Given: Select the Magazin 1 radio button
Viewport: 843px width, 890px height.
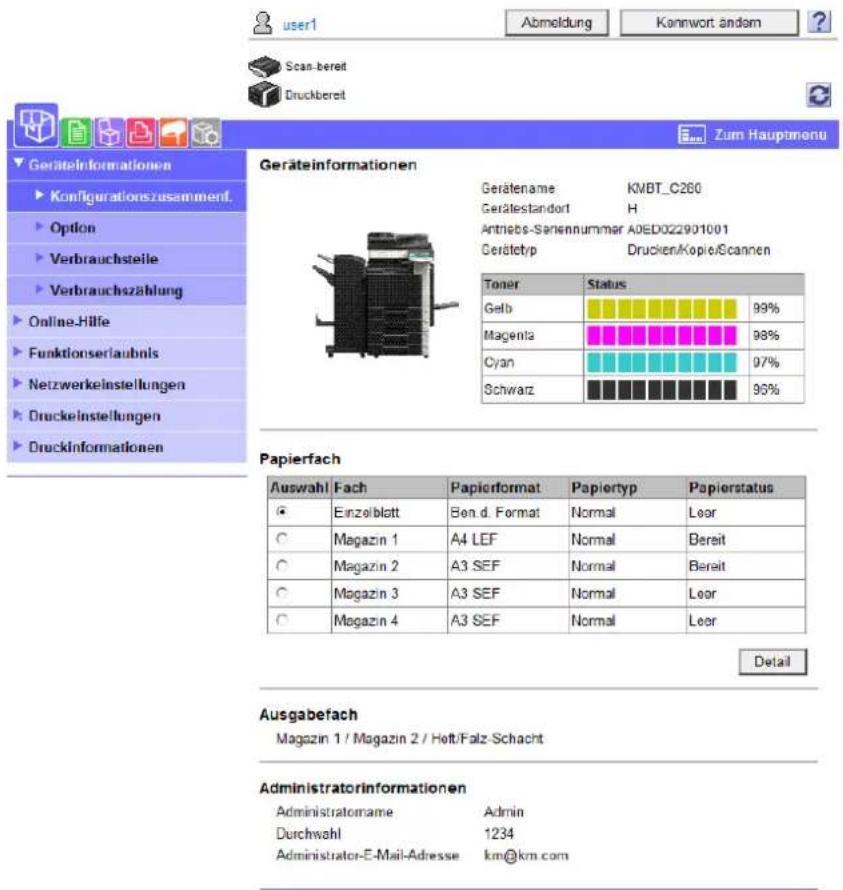Looking at the screenshot, I should tap(282, 539).
